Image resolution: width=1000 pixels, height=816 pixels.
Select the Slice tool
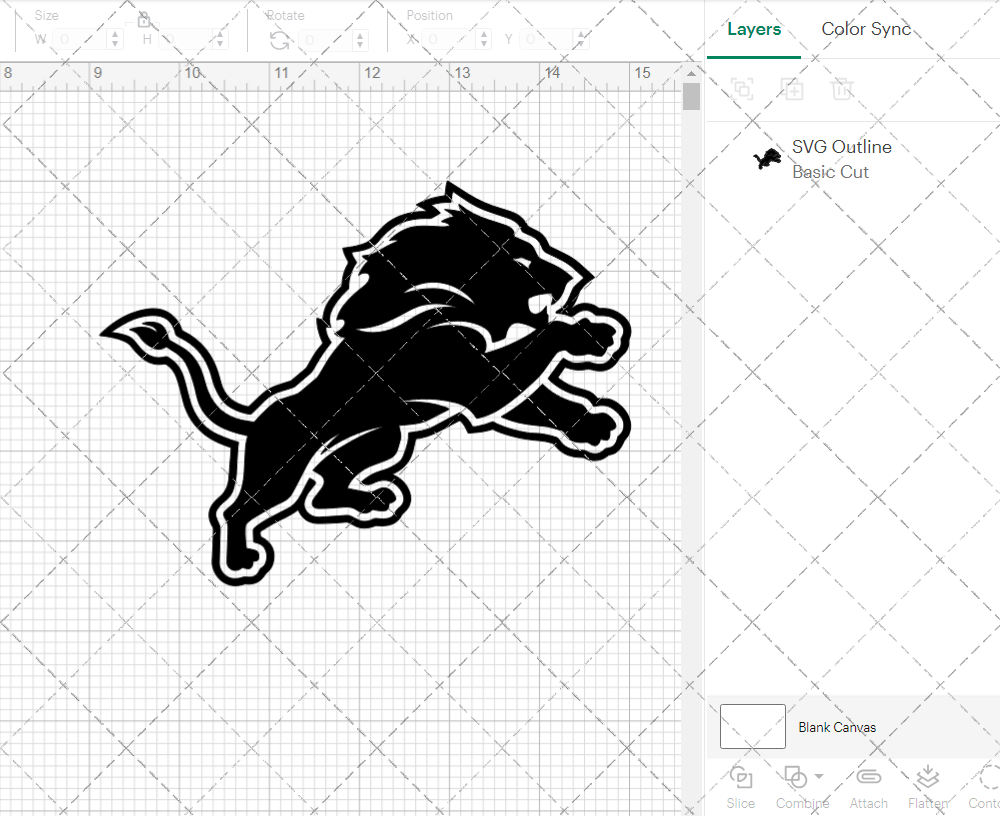741,785
